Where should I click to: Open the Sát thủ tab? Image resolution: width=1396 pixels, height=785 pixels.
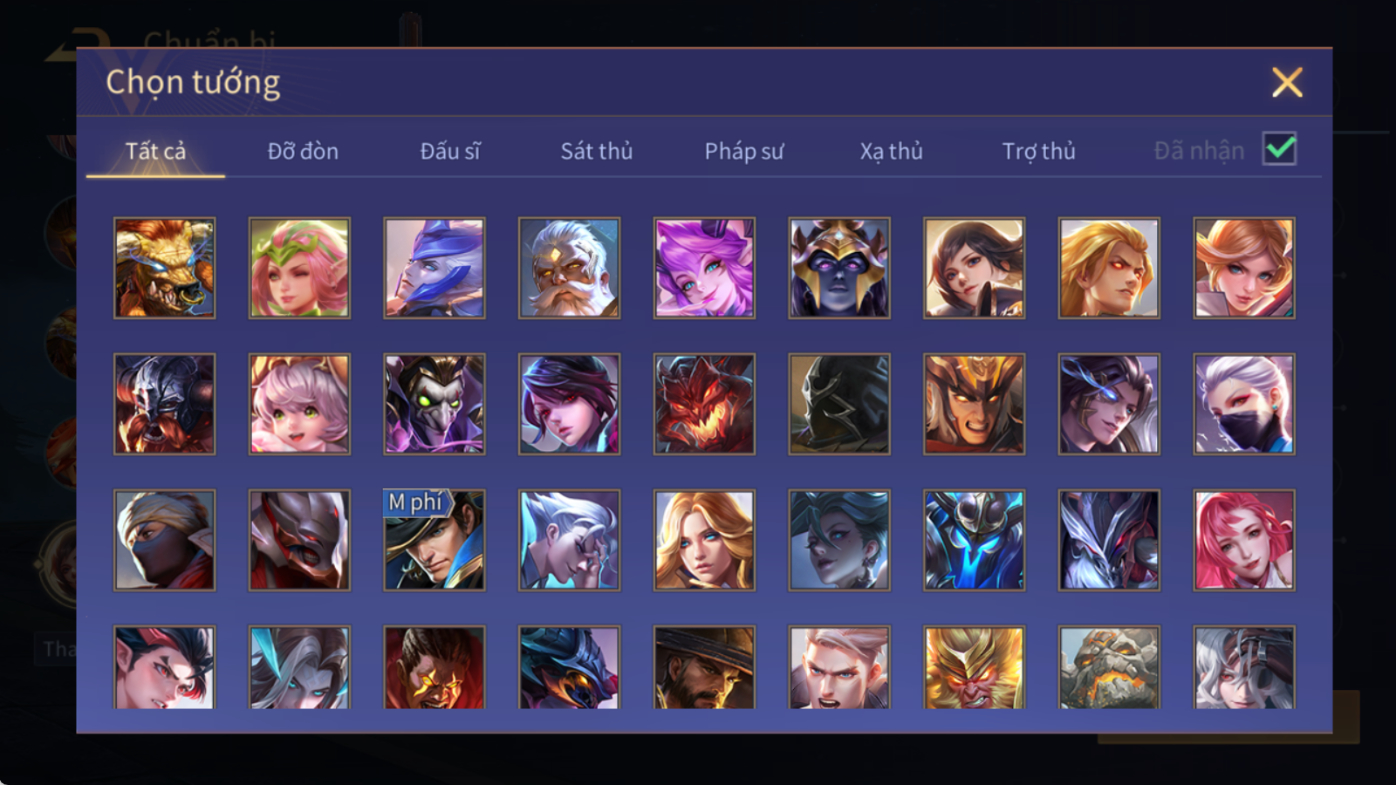[x=596, y=151]
